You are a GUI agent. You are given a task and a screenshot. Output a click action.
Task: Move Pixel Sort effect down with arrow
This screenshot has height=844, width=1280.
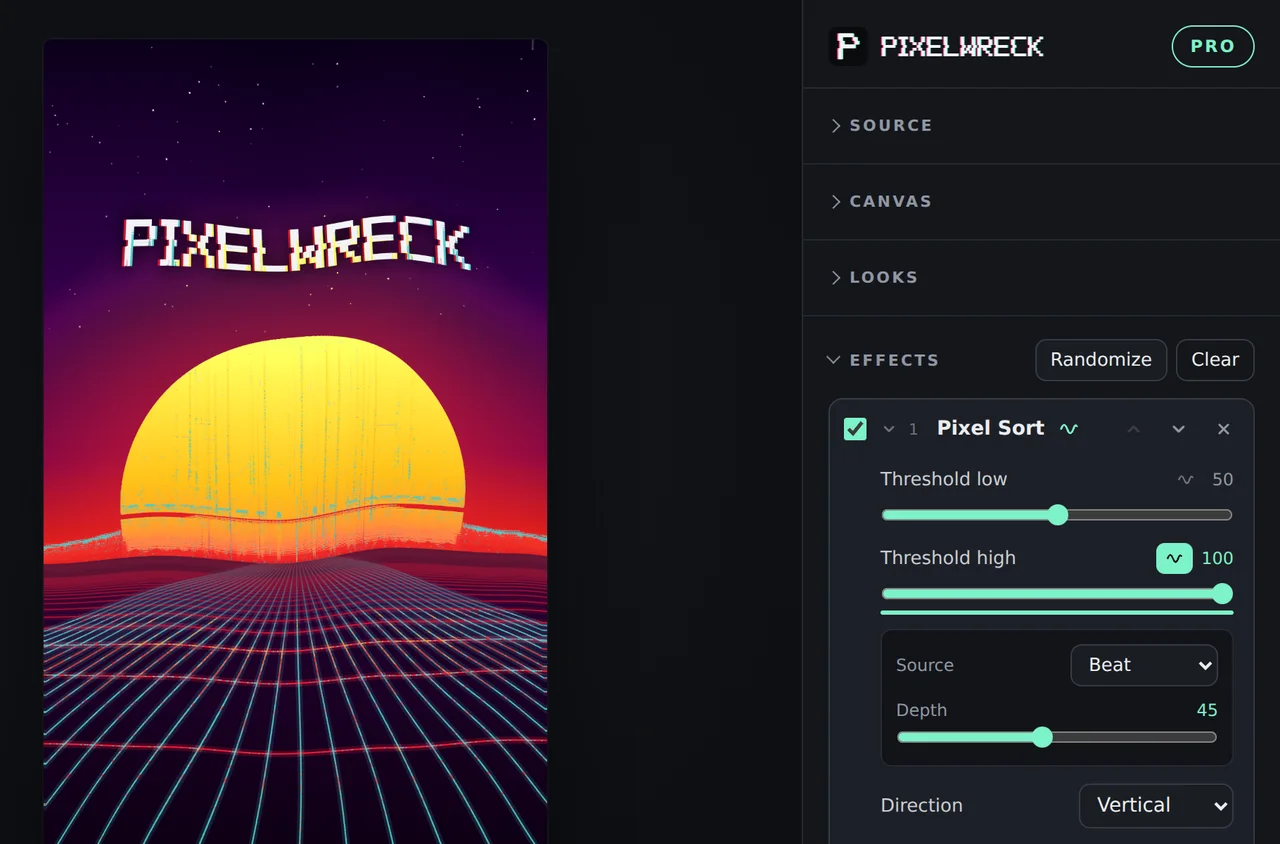1178,429
